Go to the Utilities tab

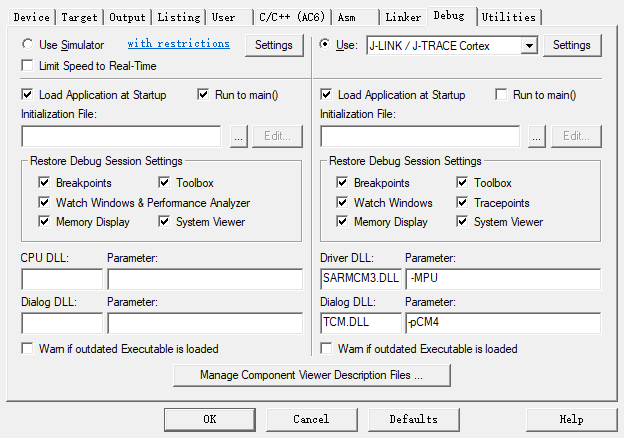pyautogui.click(x=509, y=17)
